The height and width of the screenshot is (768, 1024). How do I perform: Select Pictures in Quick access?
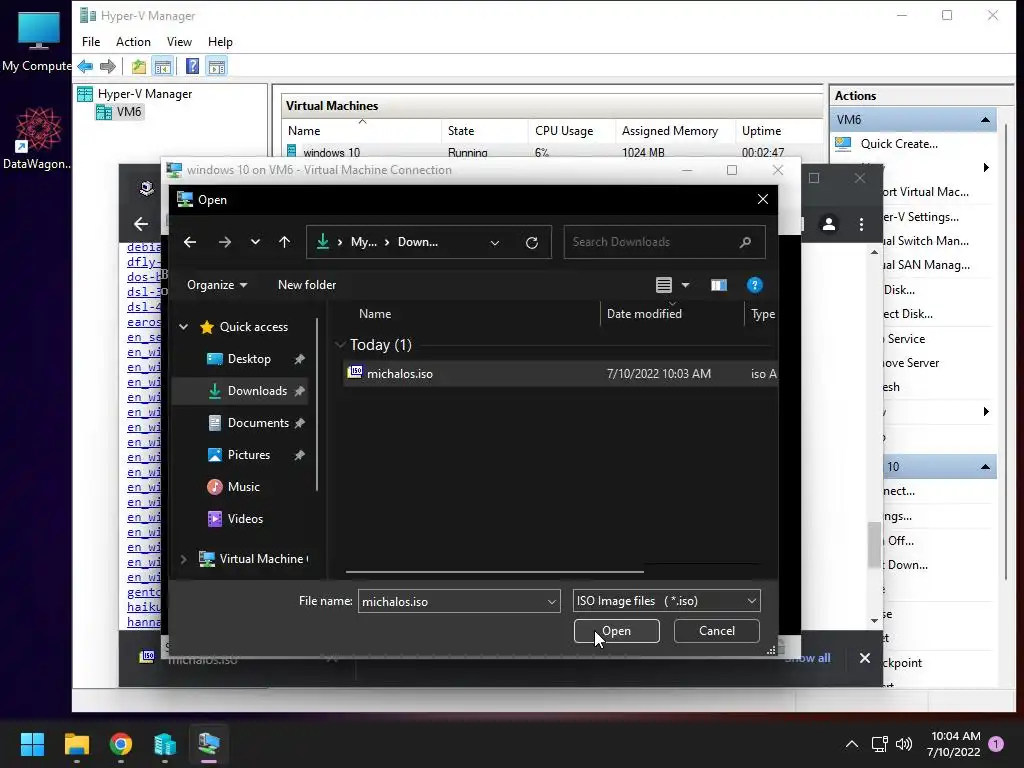coord(248,455)
